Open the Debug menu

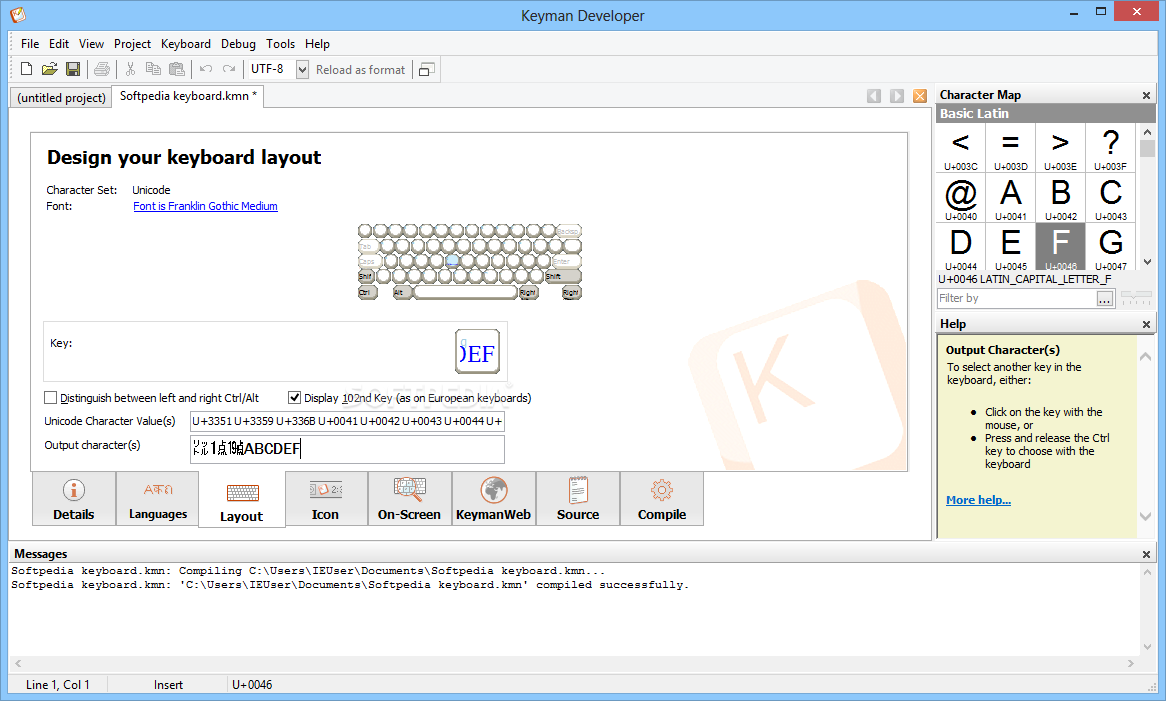[x=238, y=44]
